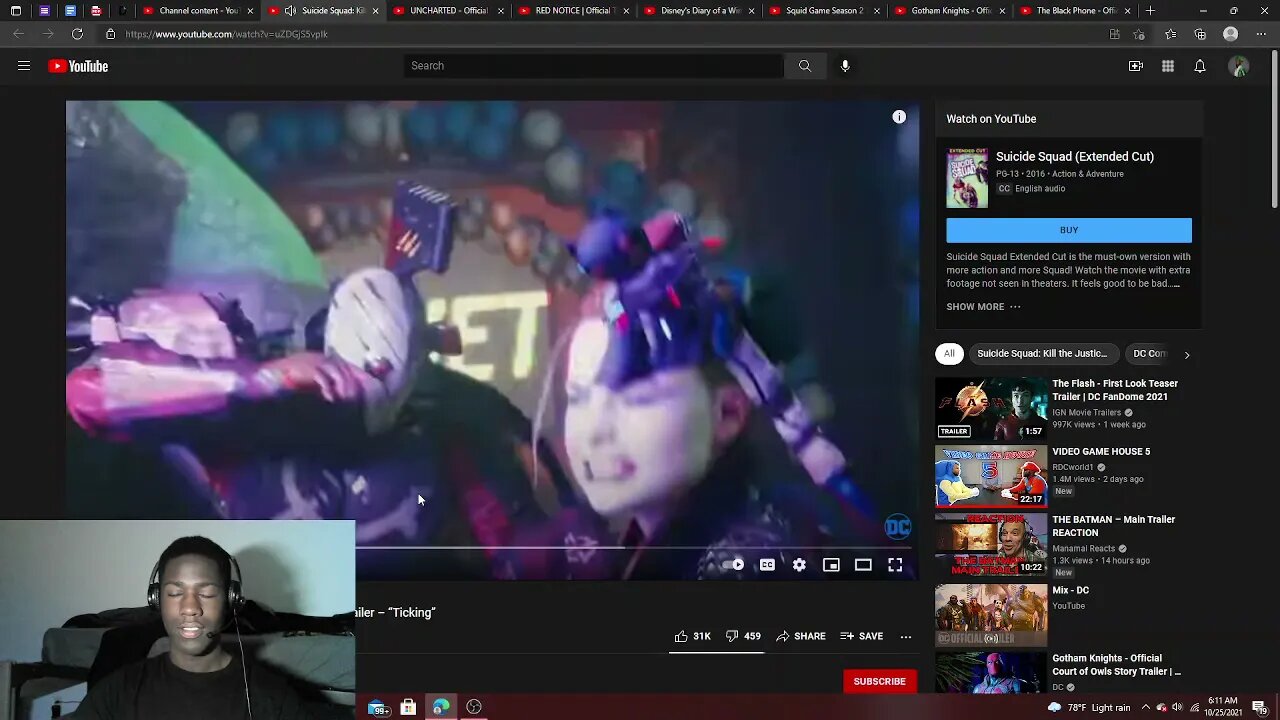Save the video to a playlist
The width and height of the screenshot is (1280, 720).
(862, 636)
